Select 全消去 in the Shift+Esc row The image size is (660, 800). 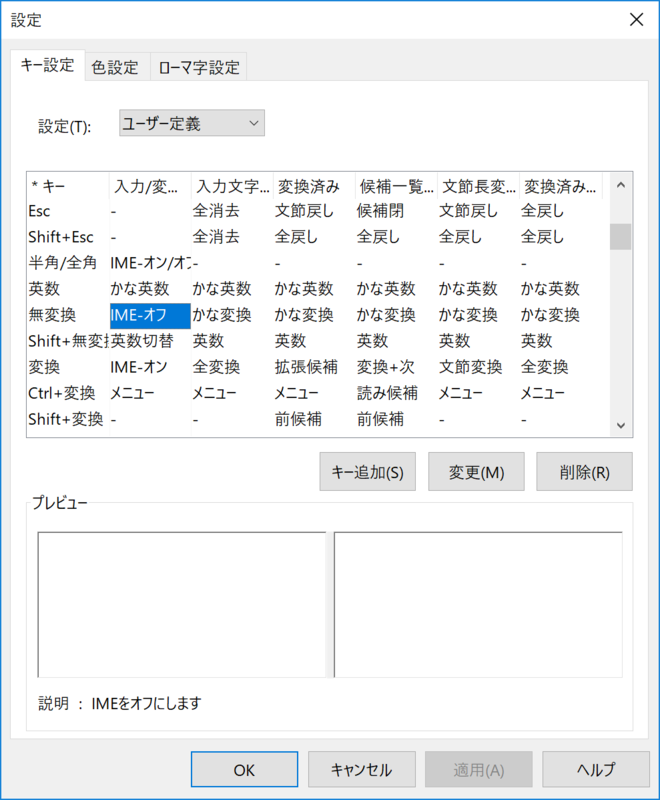click(216, 237)
